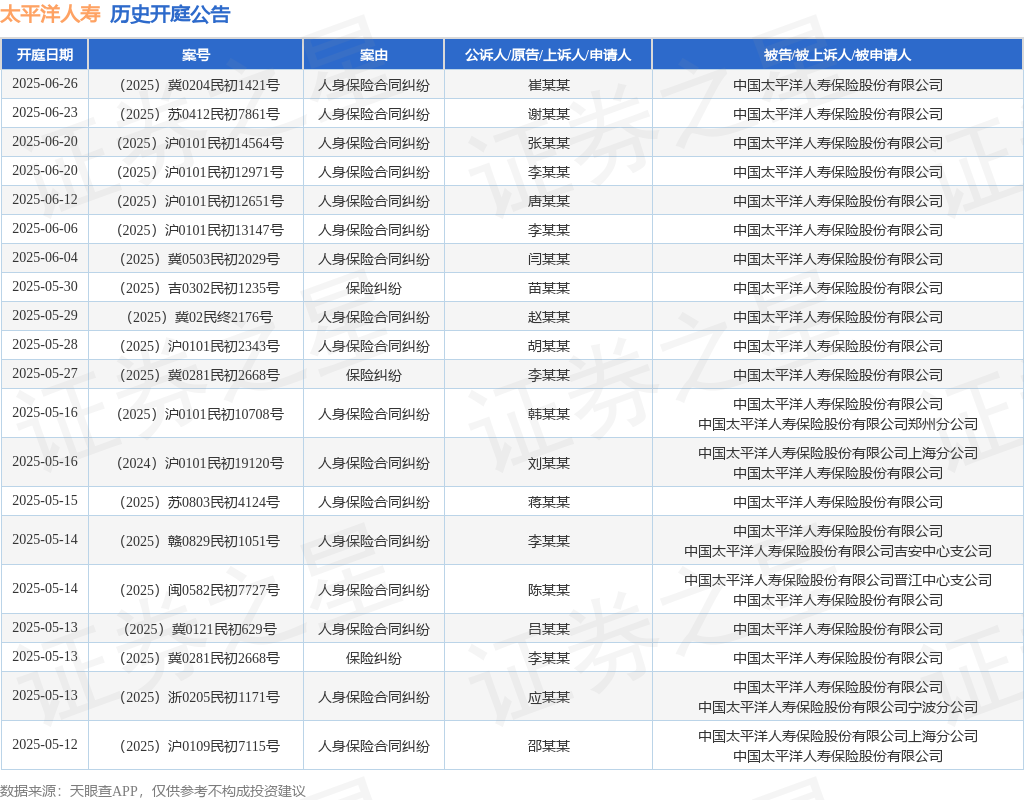The image size is (1024, 800).
Task: Select case number 冀02民终2176号
Action: [199, 317]
